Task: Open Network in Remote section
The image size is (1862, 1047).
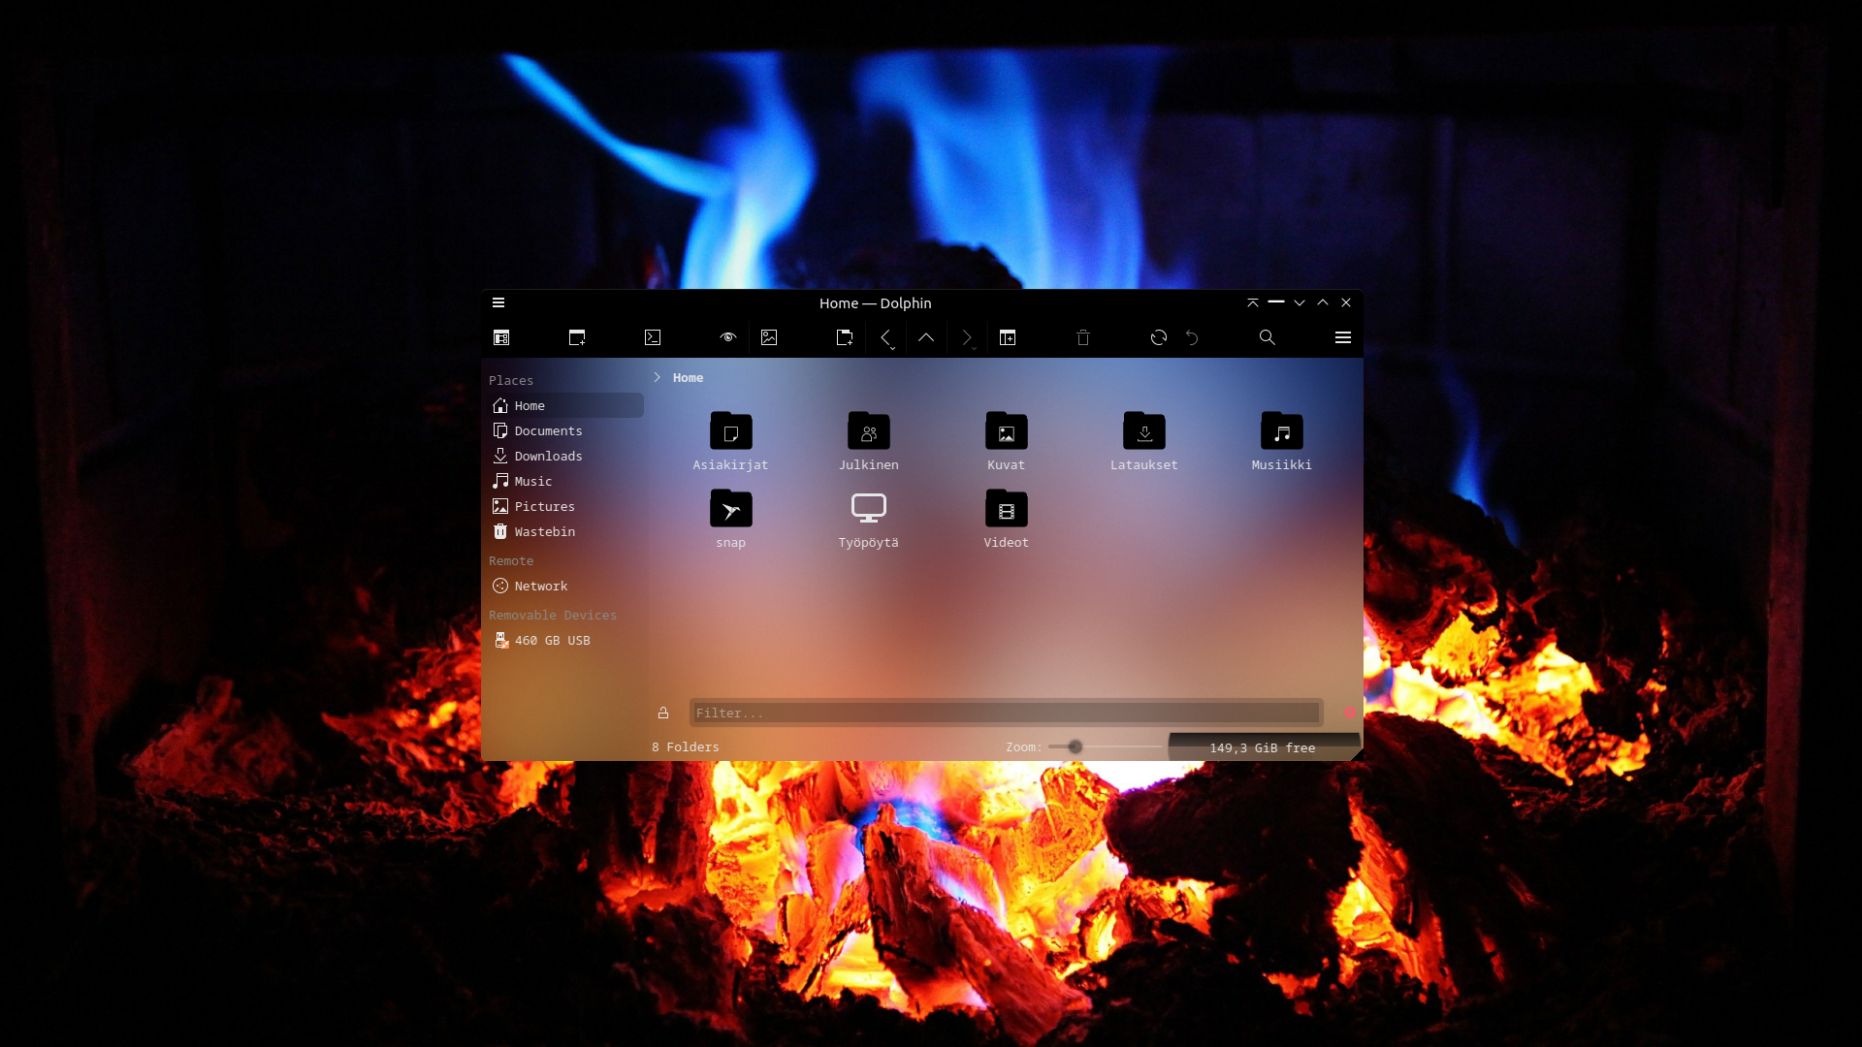Action: point(566,586)
